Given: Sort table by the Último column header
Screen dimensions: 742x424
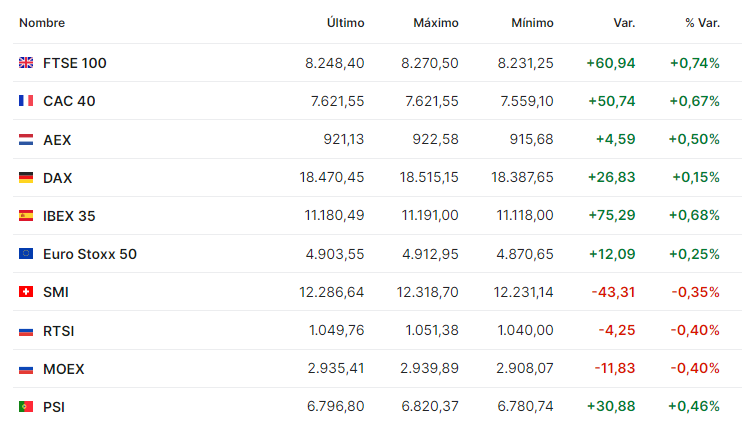Looking at the screenshot, I should tap(345, 23).
